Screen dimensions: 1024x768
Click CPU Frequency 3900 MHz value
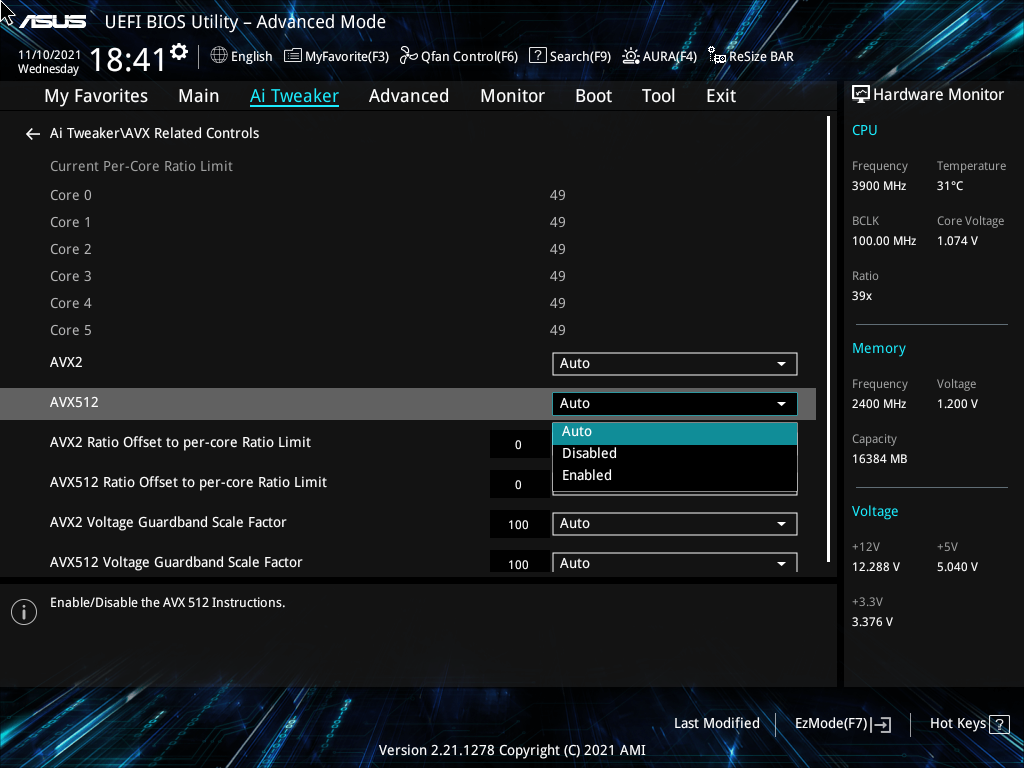click(x=879, y=186)
